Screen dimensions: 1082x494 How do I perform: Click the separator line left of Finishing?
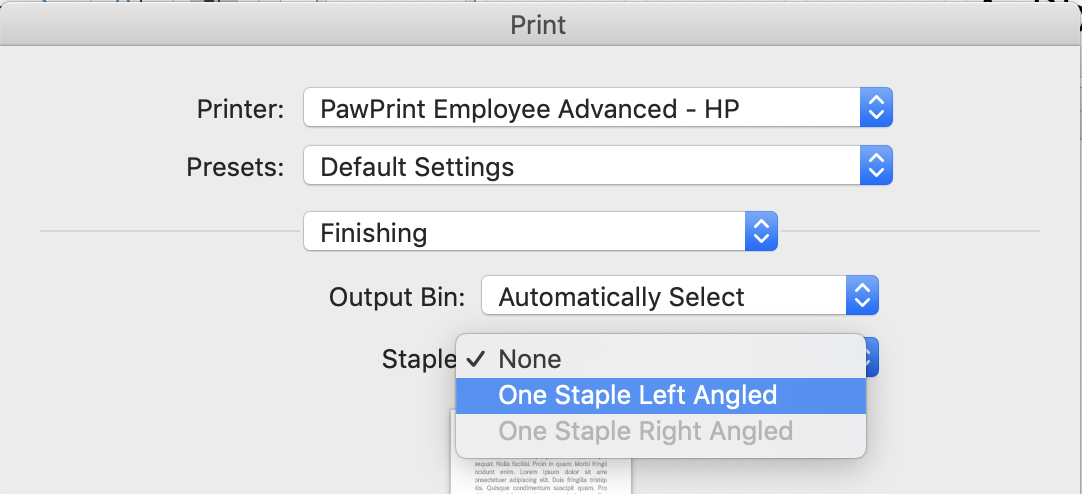pyautogui.click(x=171, y=231)
